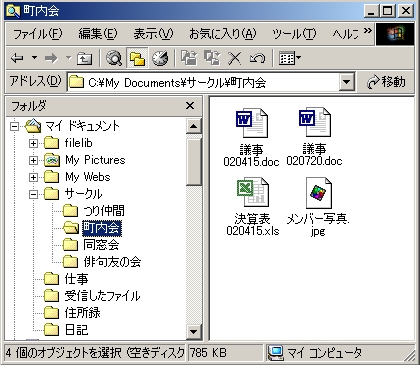Click the Forward arrow toolbar button
420x365 pixels.
tap(51, 59)
